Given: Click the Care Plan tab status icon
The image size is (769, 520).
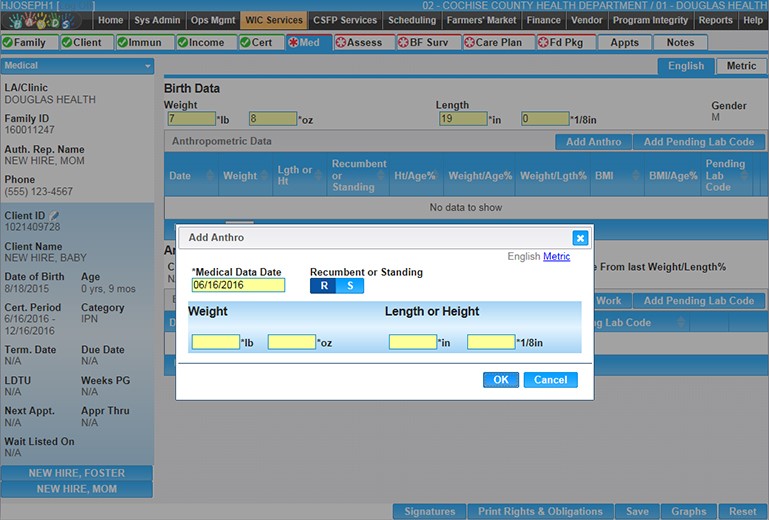Looking at the screenshot, I should click(x=469, y=43).
